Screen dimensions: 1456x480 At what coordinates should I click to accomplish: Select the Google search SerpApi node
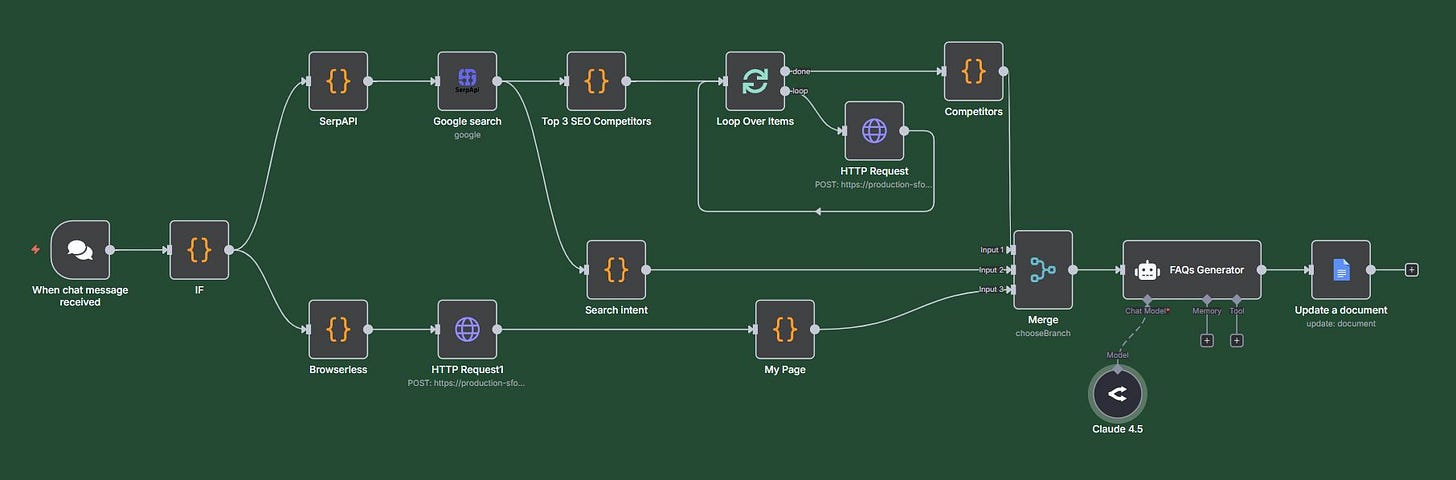coord(467,81)
